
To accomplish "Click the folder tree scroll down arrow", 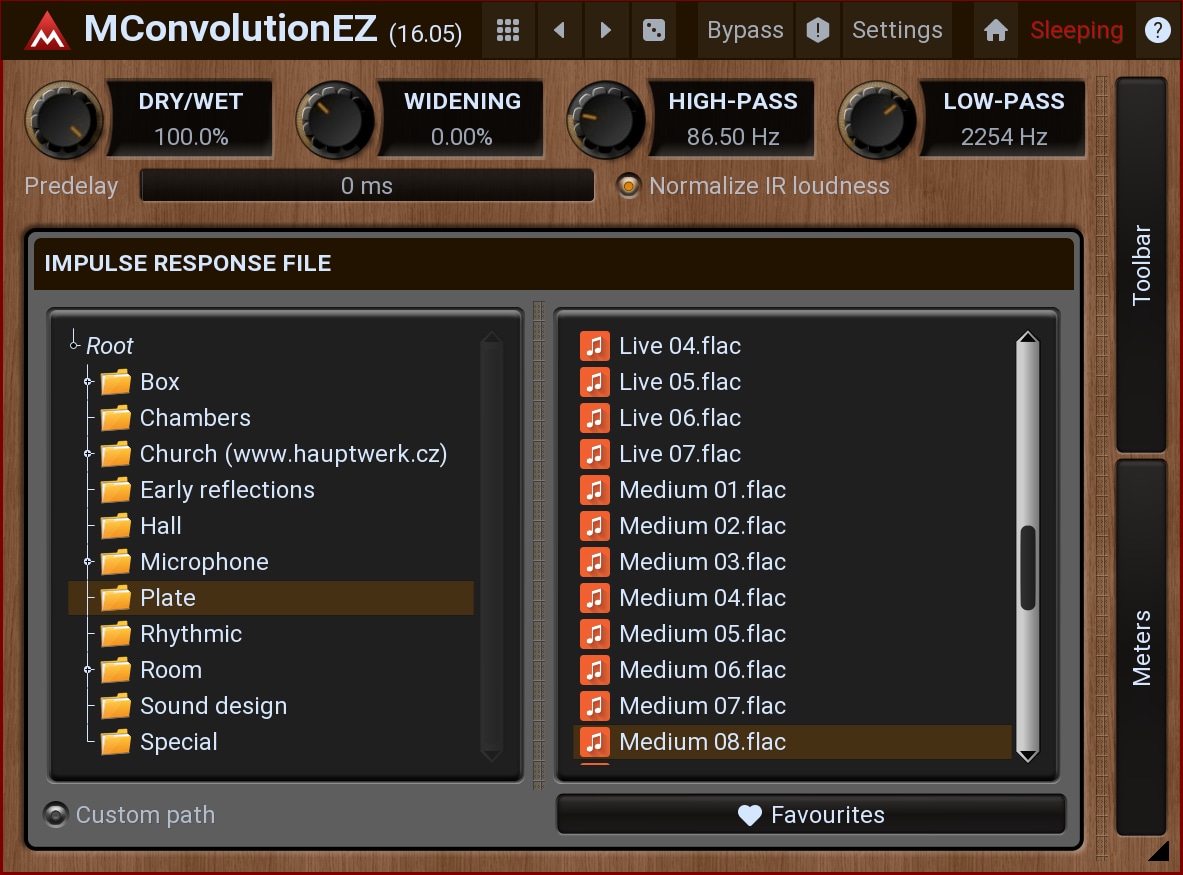I will click(x=491, y=754).
